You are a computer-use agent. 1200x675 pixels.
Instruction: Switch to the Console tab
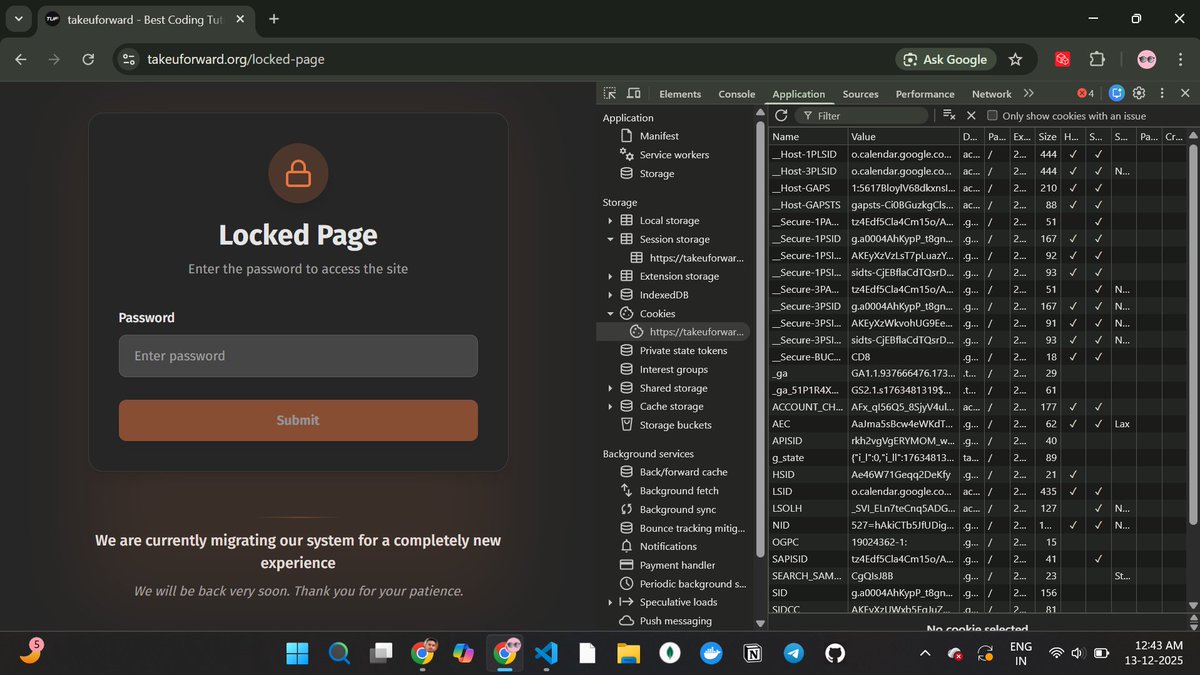click(737, 94)
